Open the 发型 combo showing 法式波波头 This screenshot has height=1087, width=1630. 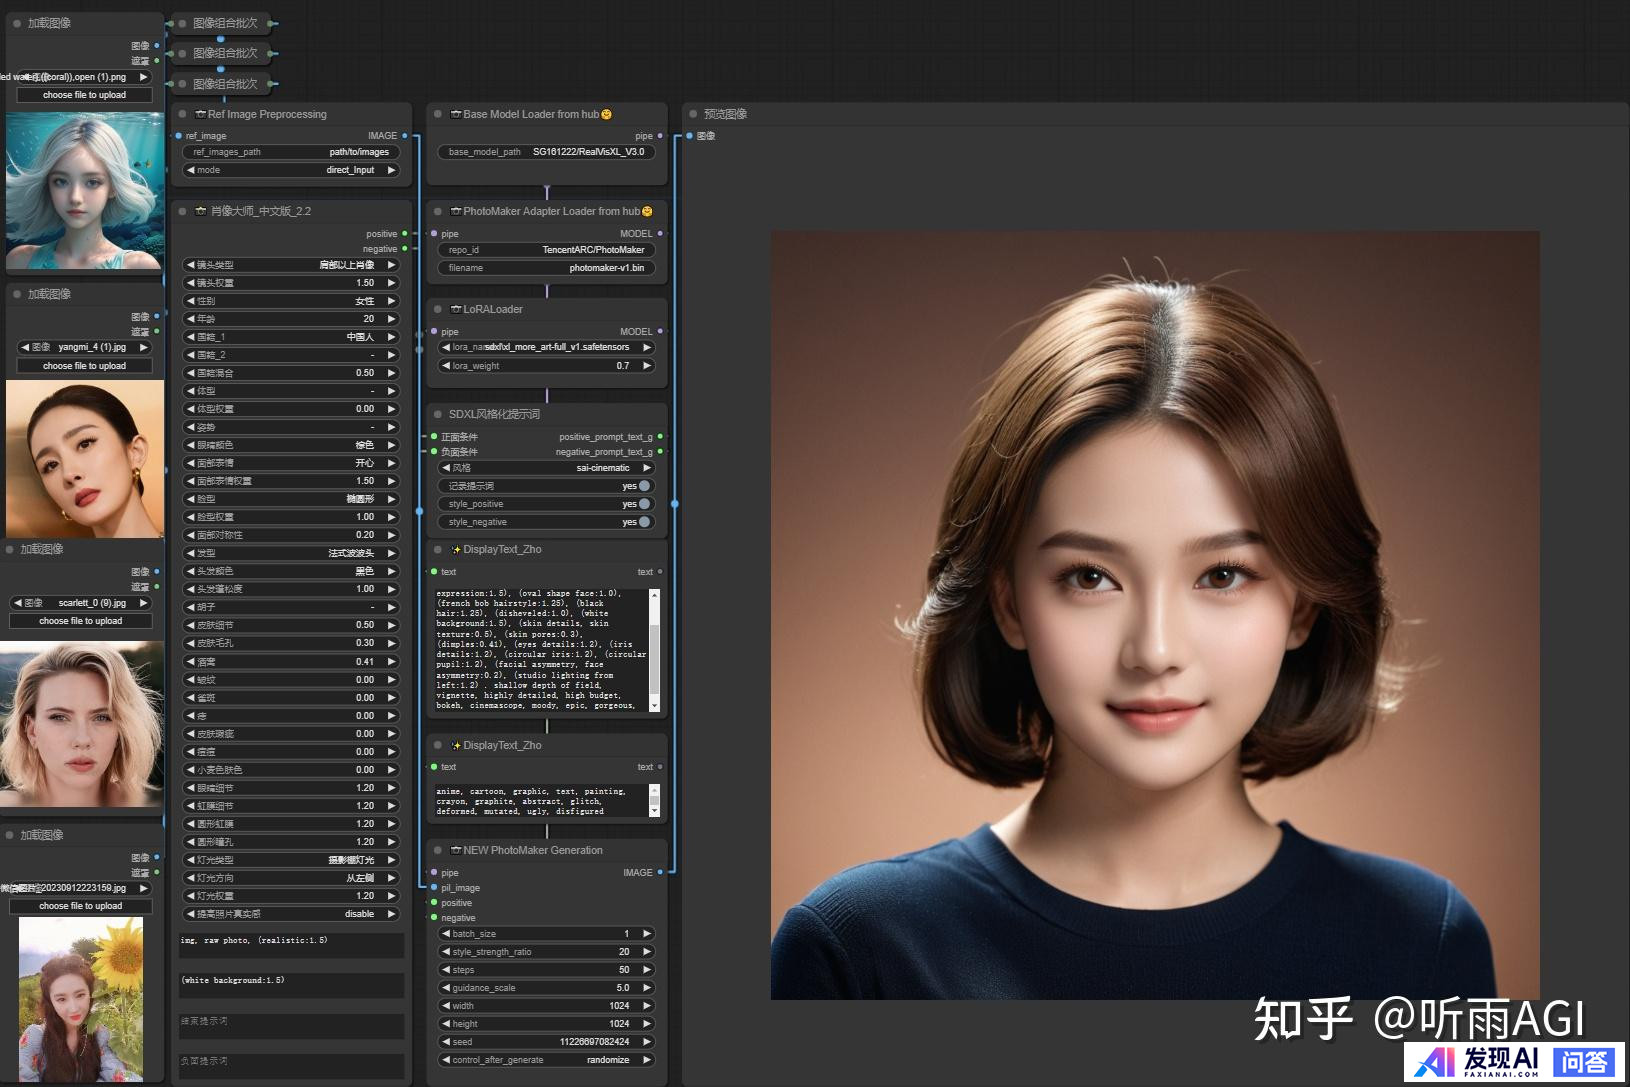[291, 553]
